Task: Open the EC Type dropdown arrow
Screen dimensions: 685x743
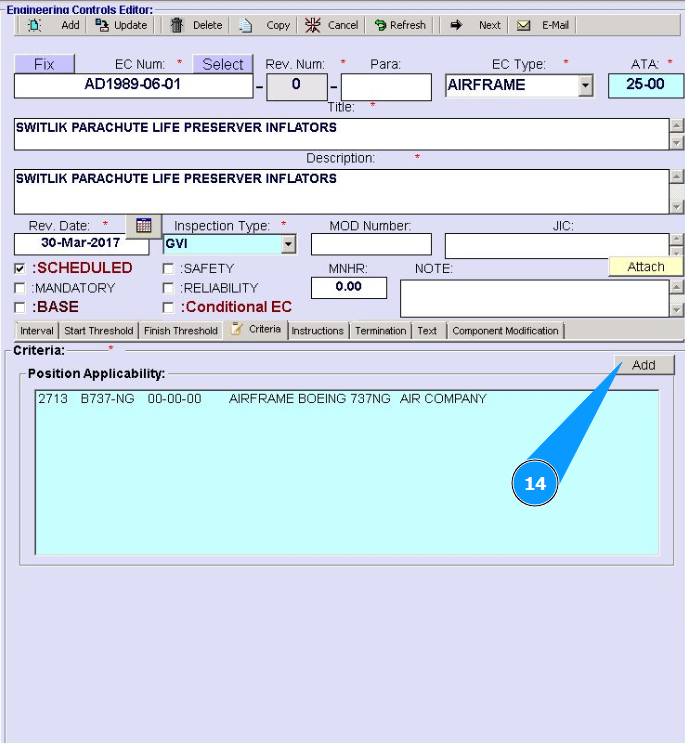Action: pos(586,86)
